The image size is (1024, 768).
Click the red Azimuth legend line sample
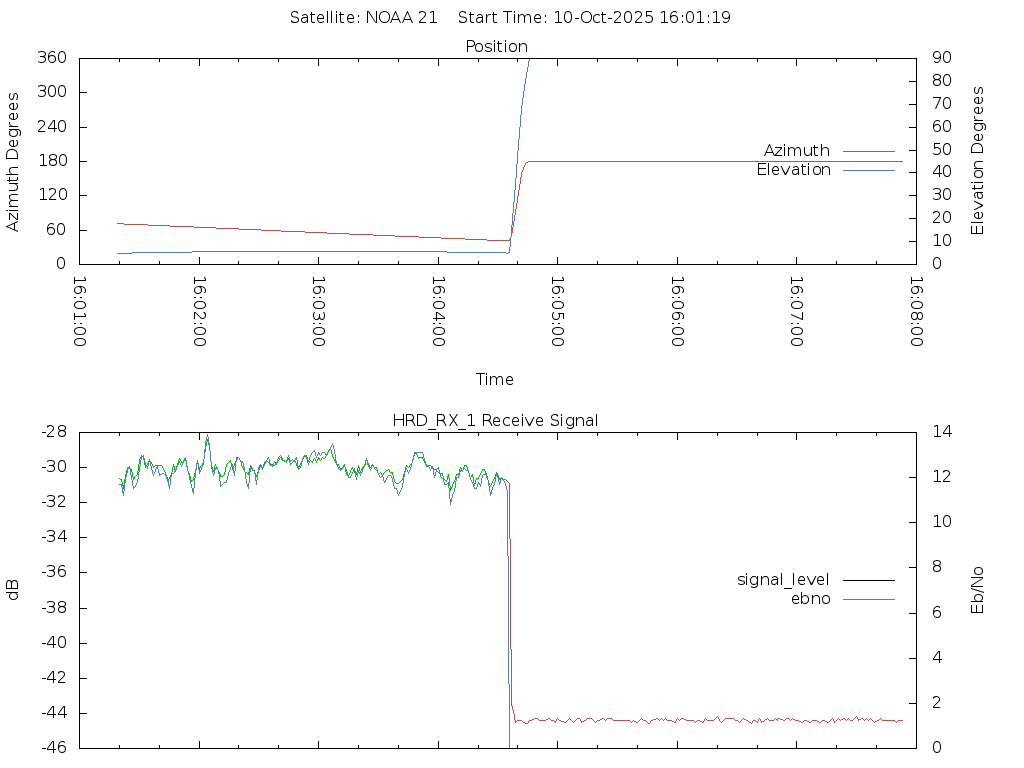[868, 151]
